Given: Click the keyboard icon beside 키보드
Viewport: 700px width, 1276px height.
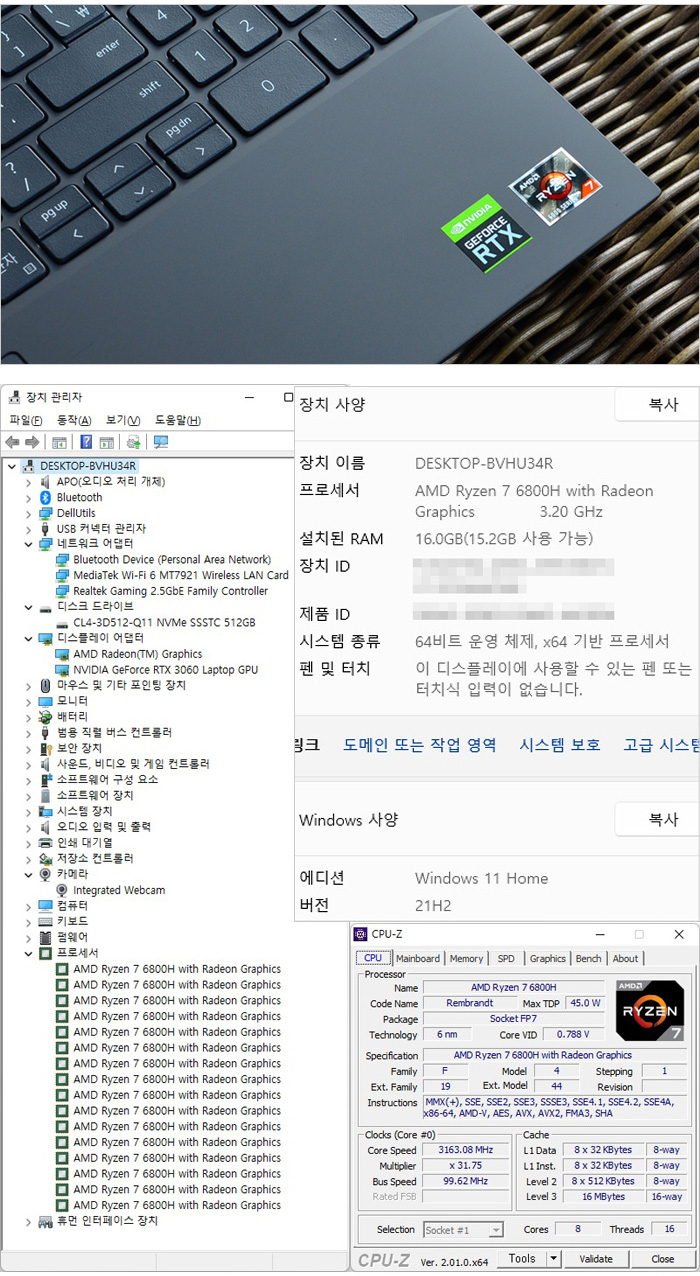Looking at the screenshot, I should [45, 921].
